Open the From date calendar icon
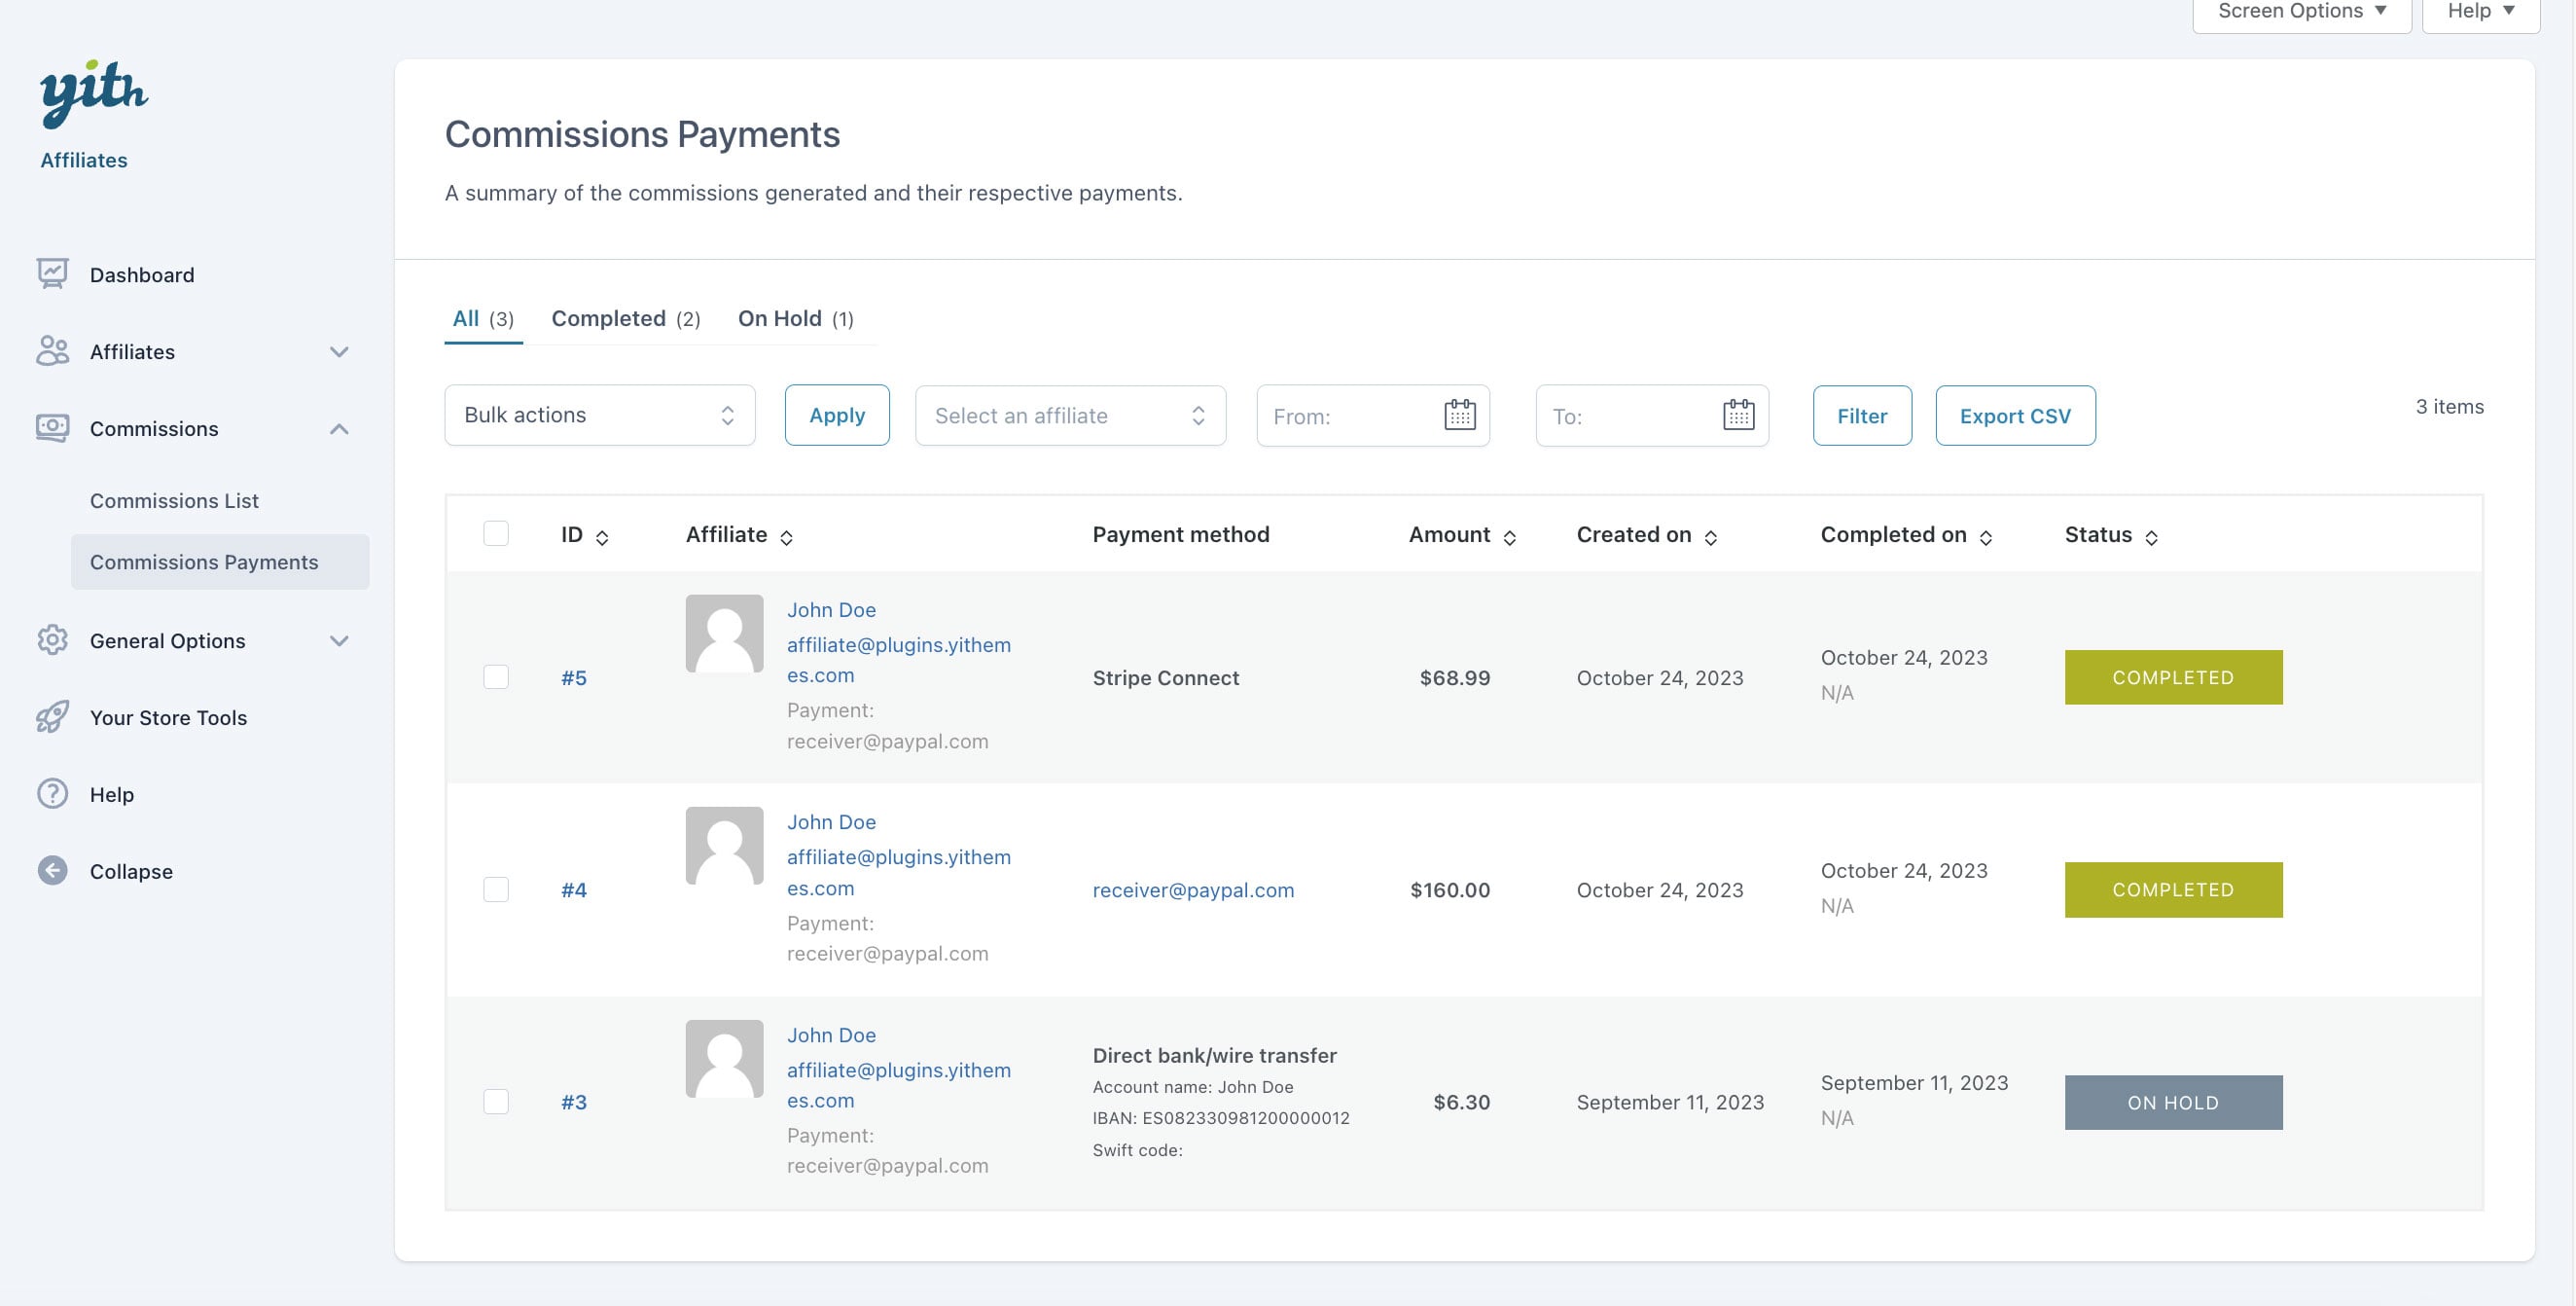This screenshot has height=1306, width=2576. pyautogui.click(x=1459, y=415)
